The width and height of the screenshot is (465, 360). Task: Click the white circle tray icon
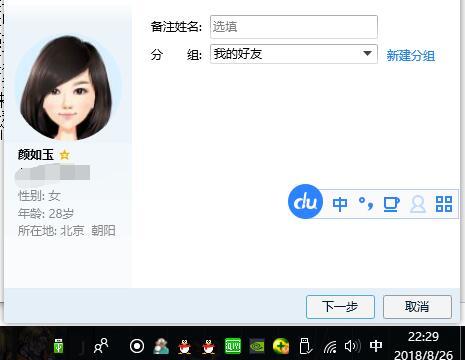137,346
